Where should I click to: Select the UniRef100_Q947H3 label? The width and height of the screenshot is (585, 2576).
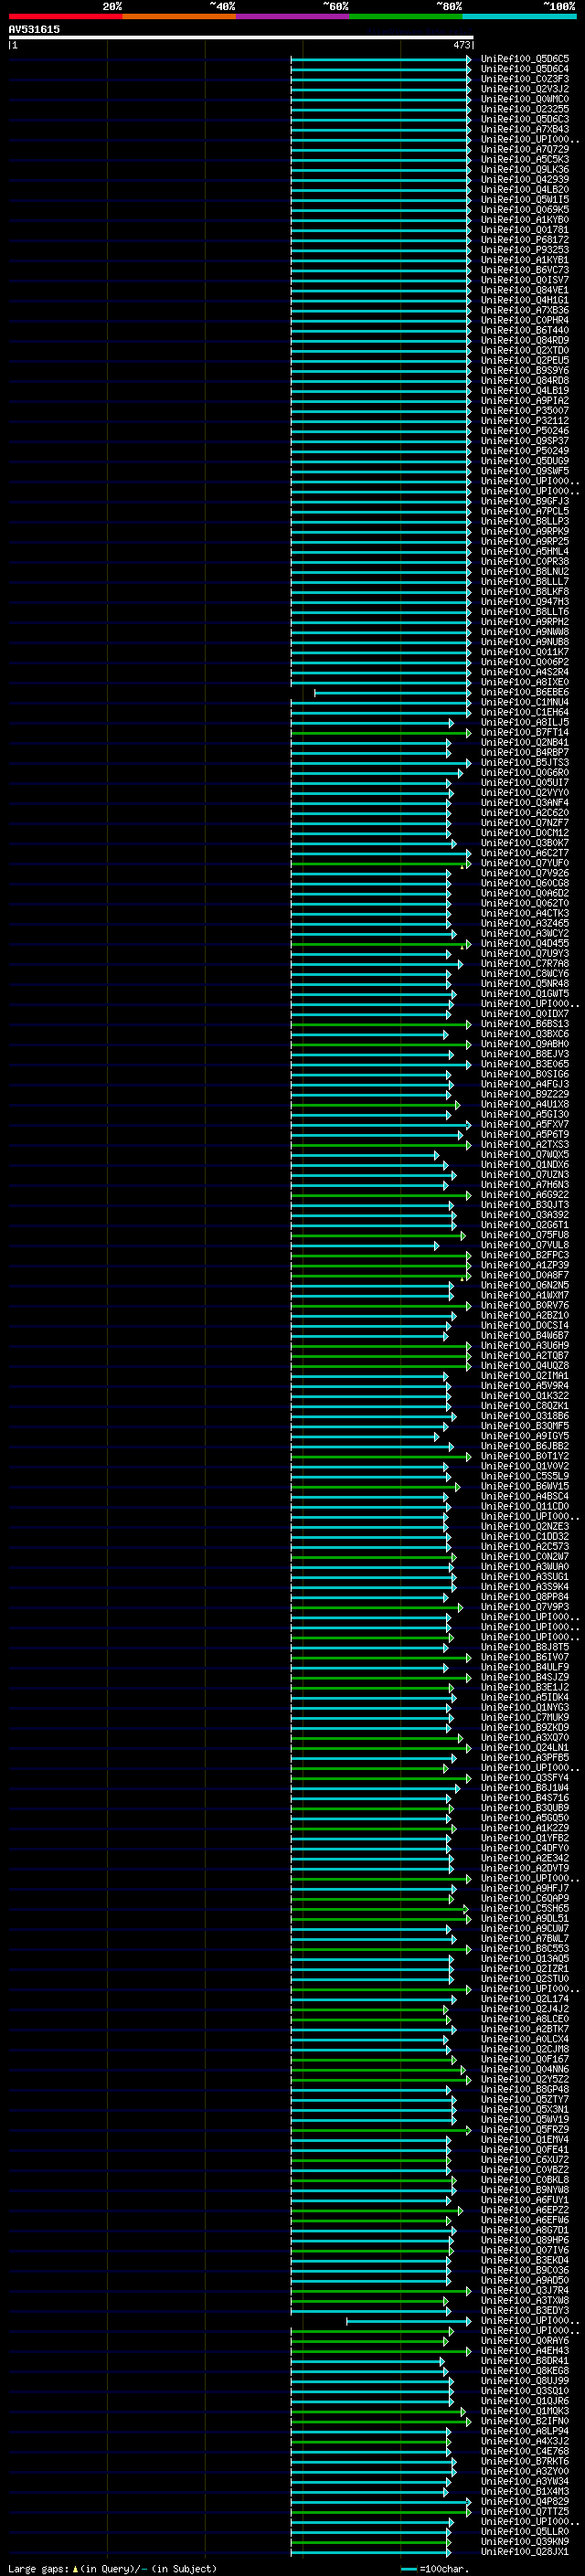tap(525, 602)
